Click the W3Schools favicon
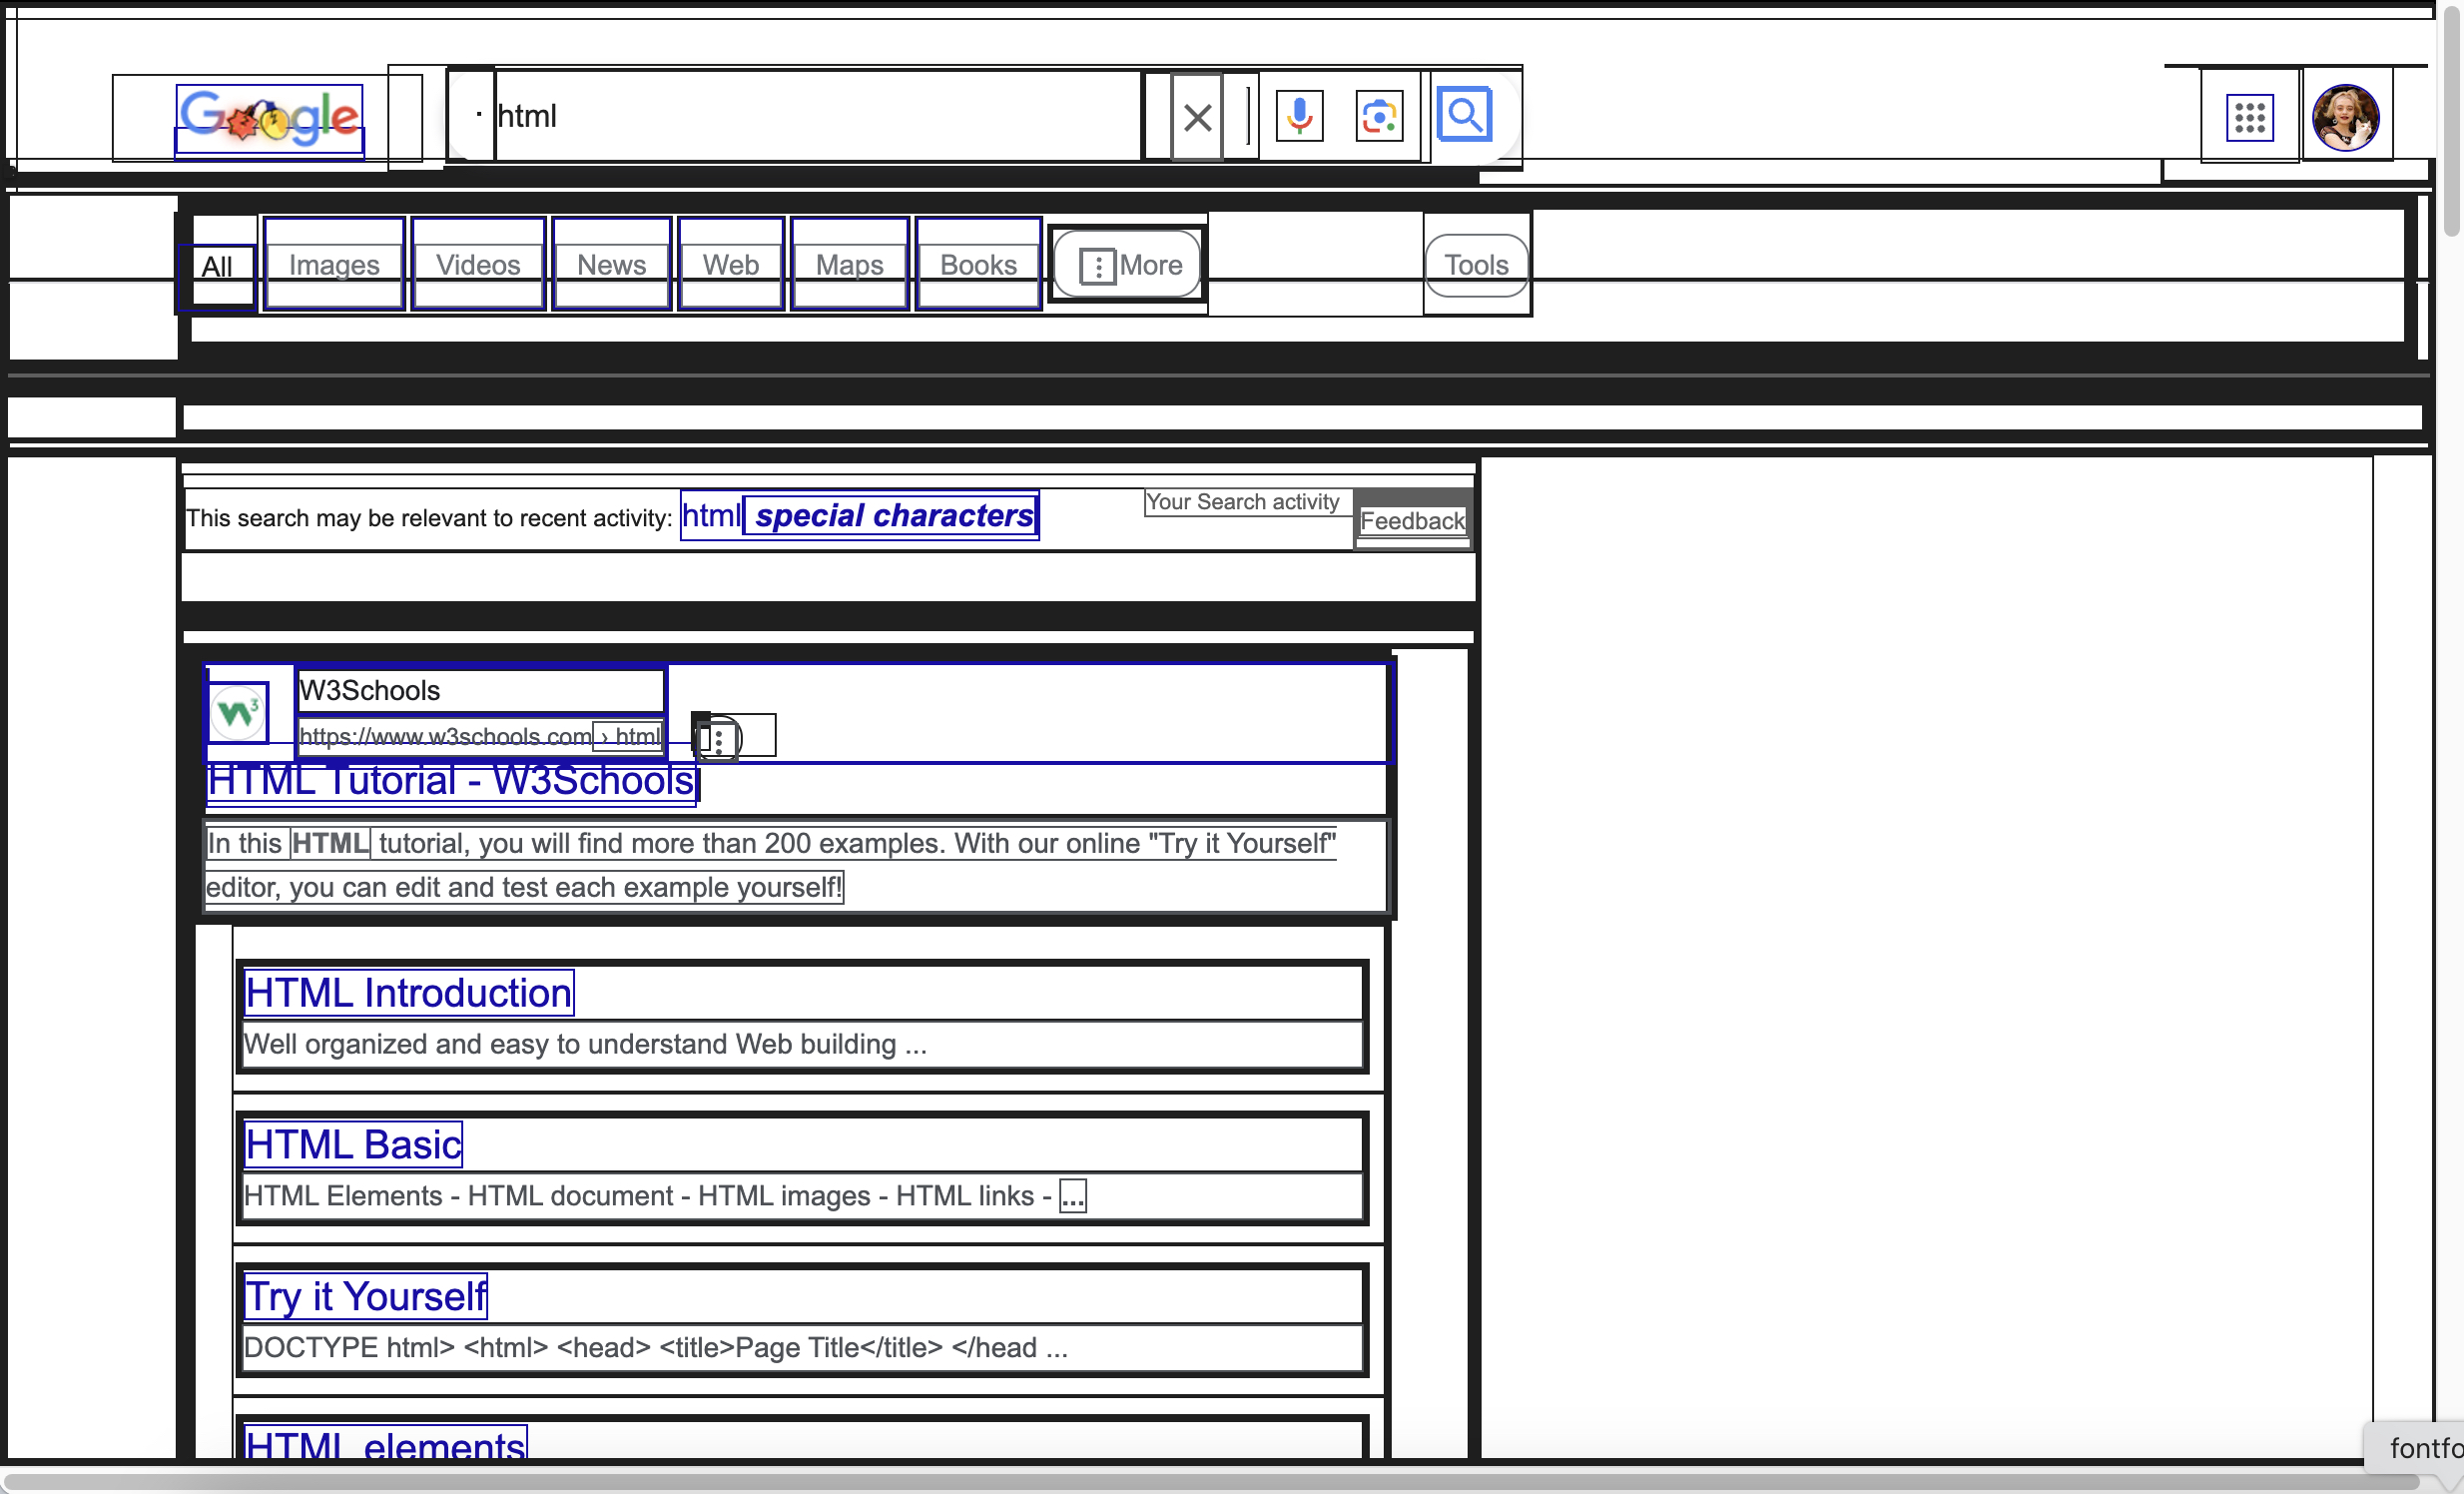The height and width of the screenshot is (1494, 2464). (x=238, y=712)
